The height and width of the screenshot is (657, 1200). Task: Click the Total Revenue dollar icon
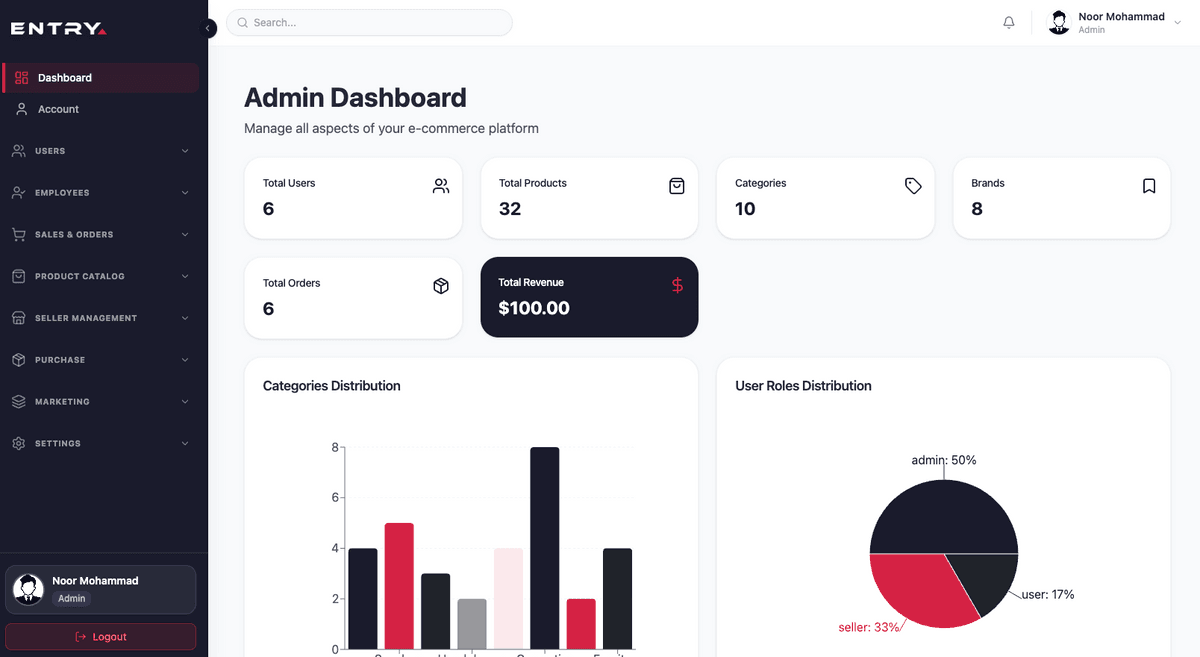tap(677, 286)
